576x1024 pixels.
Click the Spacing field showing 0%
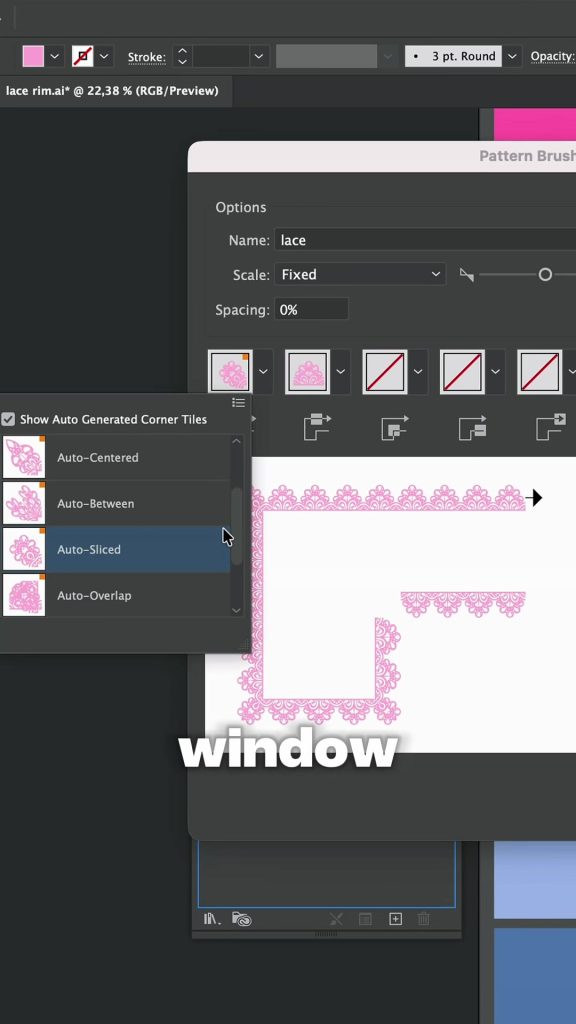pyautogui.click(x=312, y=310)
